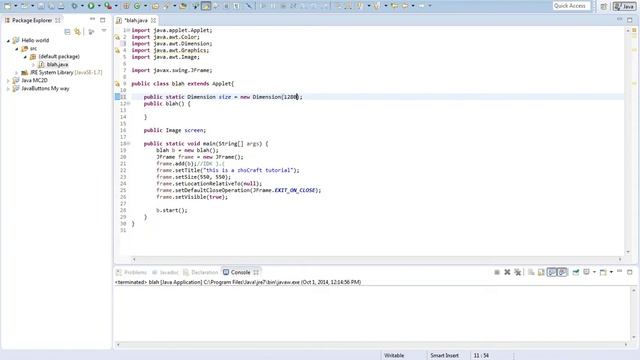Open Run configurations dropdown arrow

point(99,6)
